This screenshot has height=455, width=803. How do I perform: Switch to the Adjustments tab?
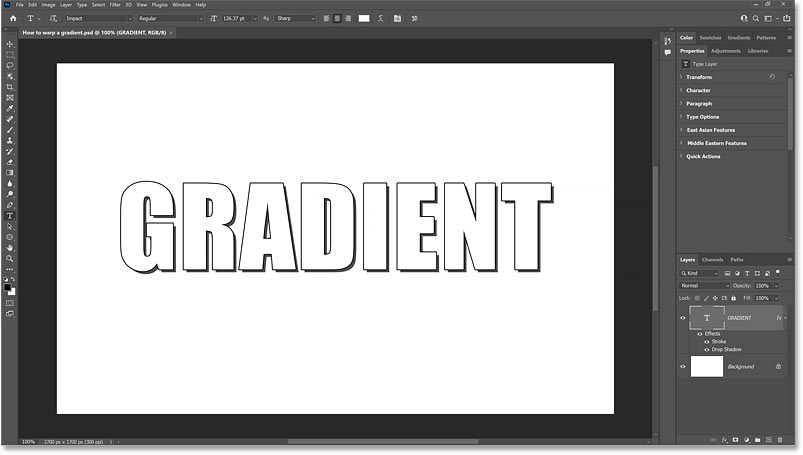pyautogui.click(x=726, y=51)
